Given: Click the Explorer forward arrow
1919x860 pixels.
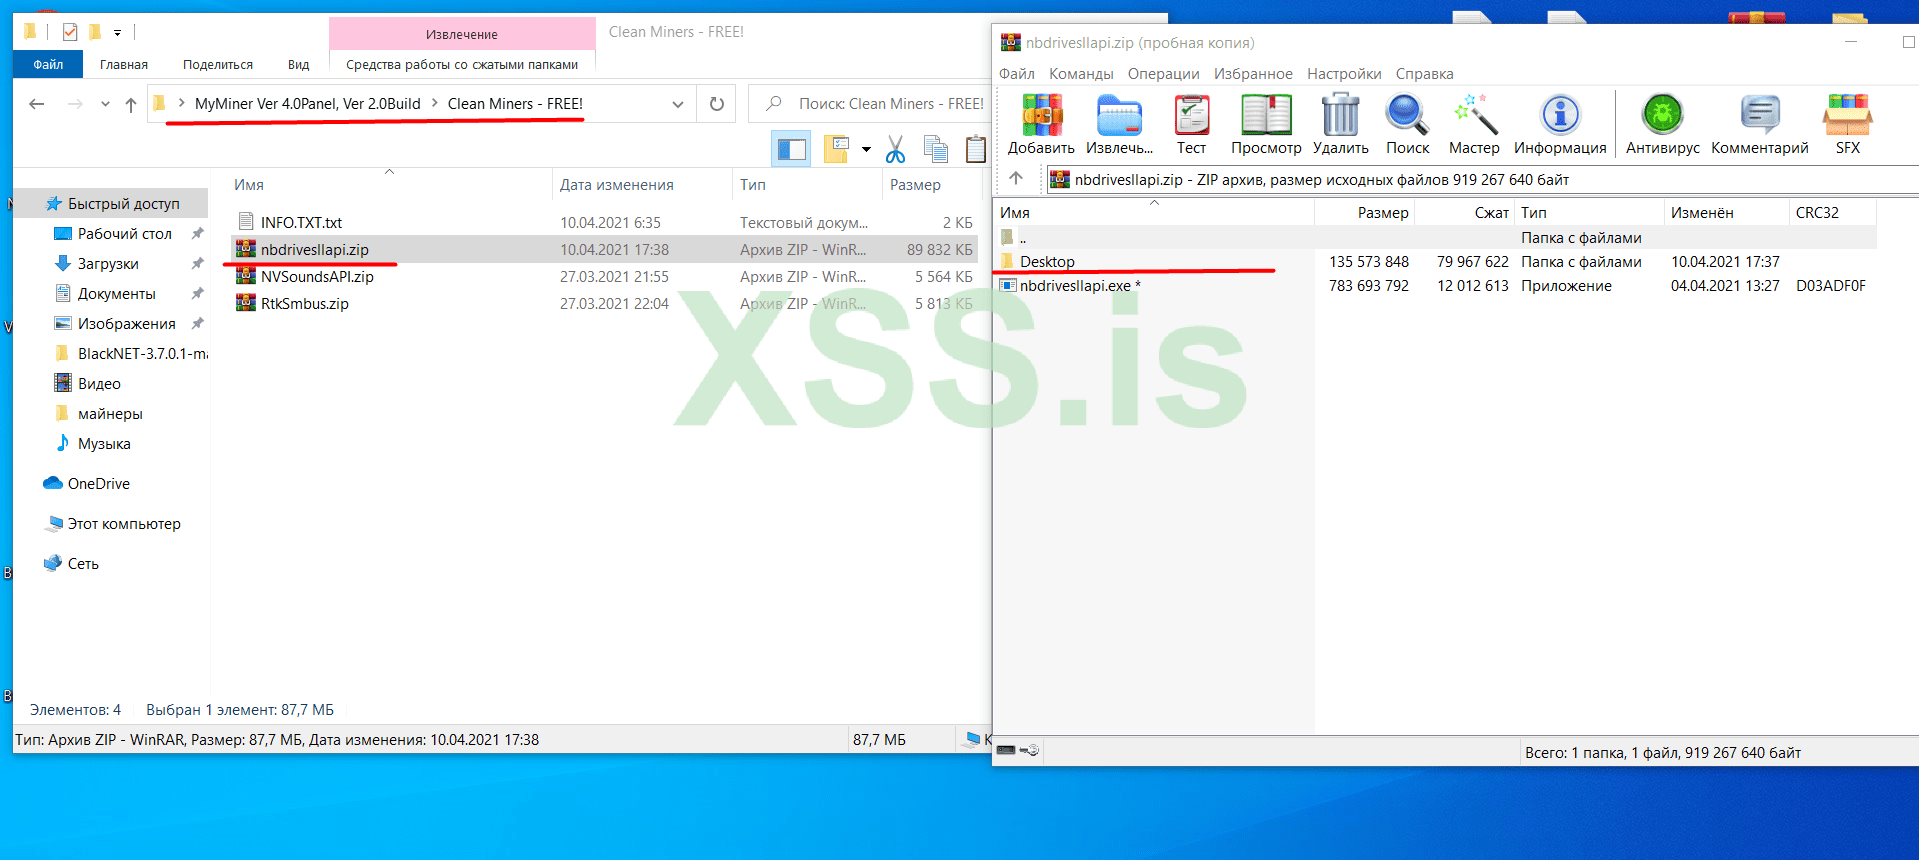Looking at the screenshot, I should [x=75, y=104].
